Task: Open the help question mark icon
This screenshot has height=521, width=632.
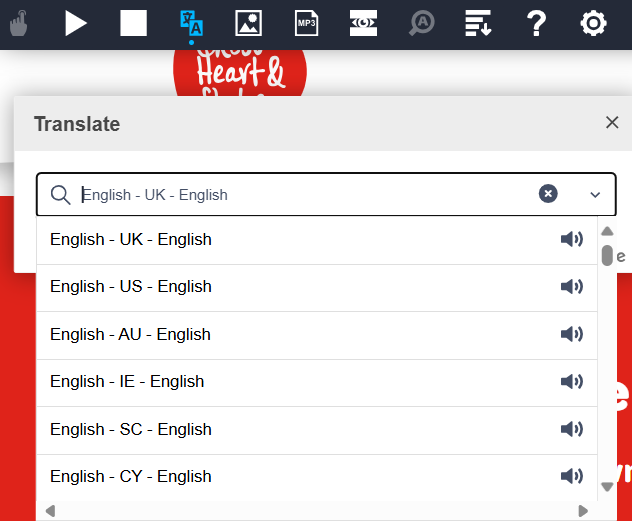Action: pos(537,23)
